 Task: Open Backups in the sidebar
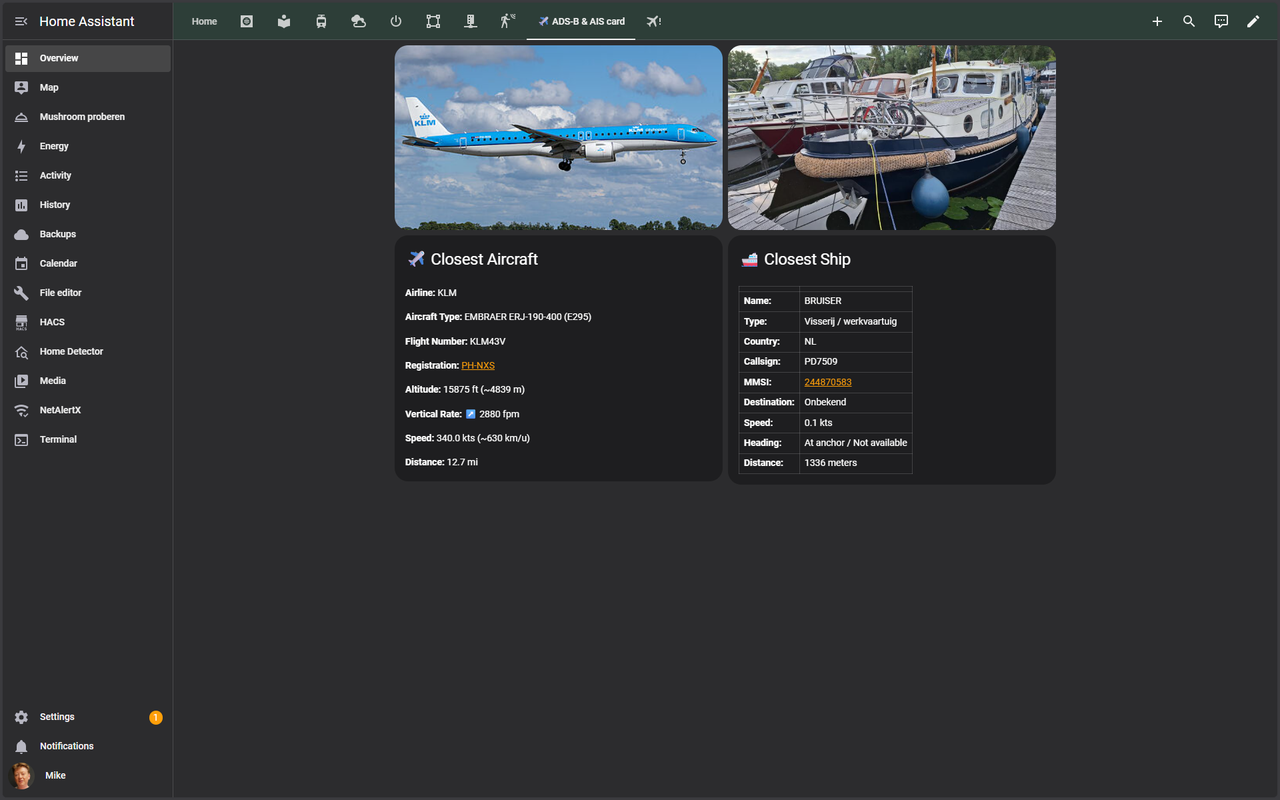(x=88, y=234)
